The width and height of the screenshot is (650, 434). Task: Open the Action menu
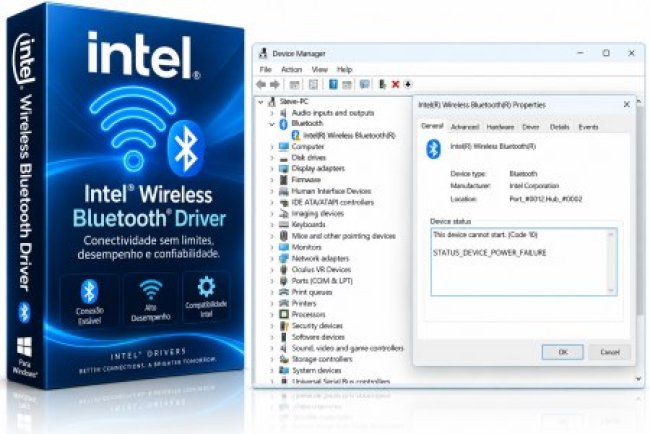[x=291, y=69]
